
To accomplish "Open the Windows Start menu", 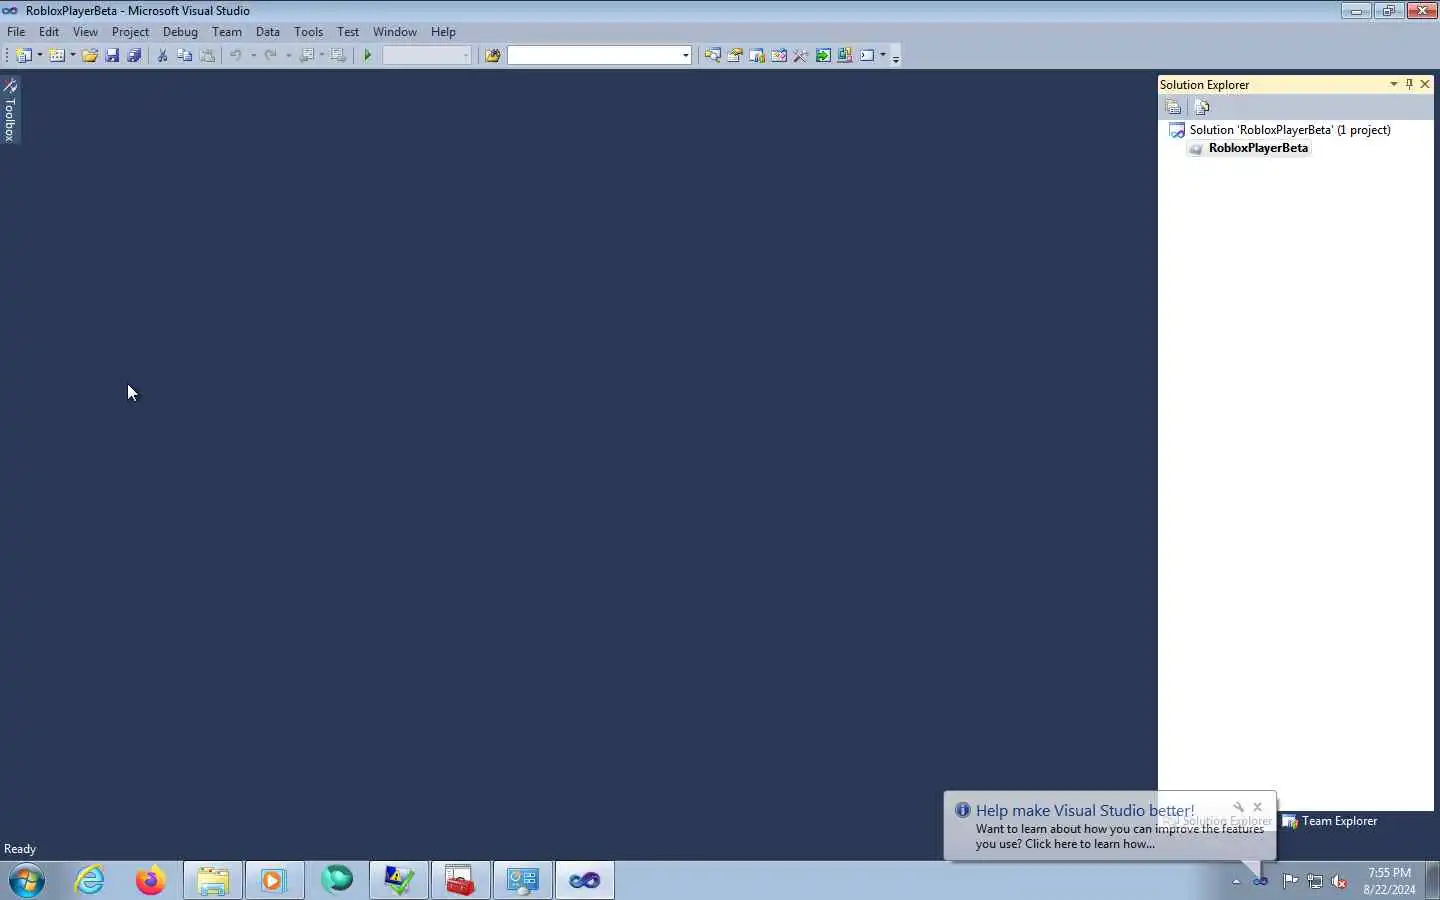I will 27,881.
